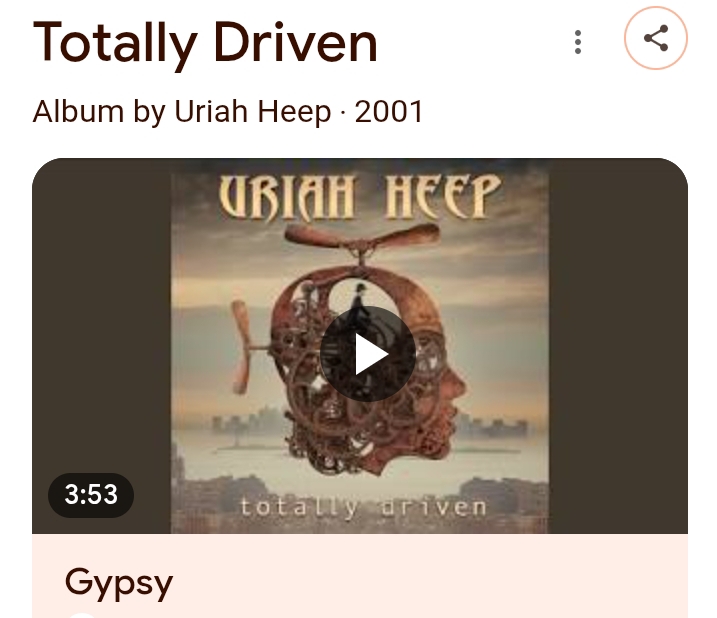Click the city skyline in cover artwork
Viewport: 717px width, 618px height.
tap(492, 425)
